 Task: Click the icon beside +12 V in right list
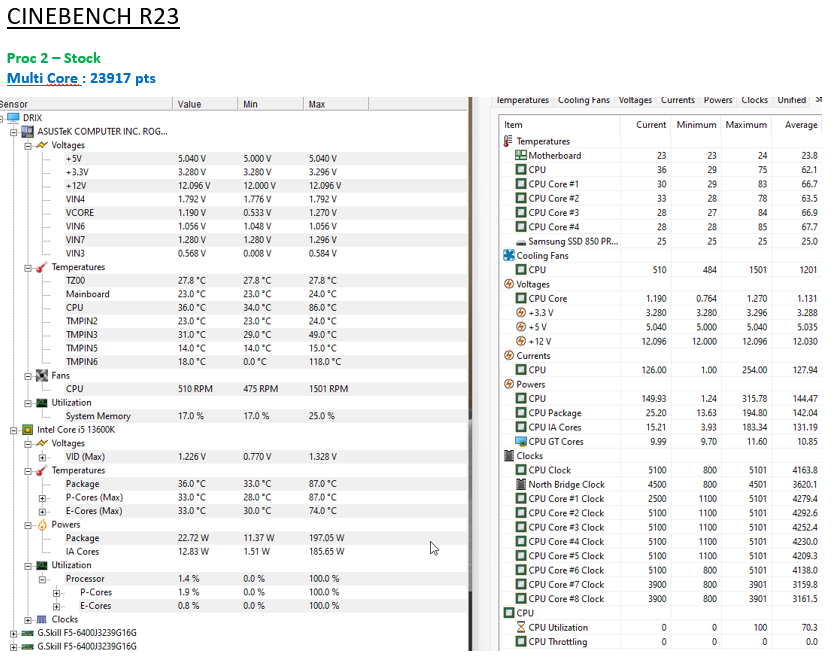coord(521,341)
